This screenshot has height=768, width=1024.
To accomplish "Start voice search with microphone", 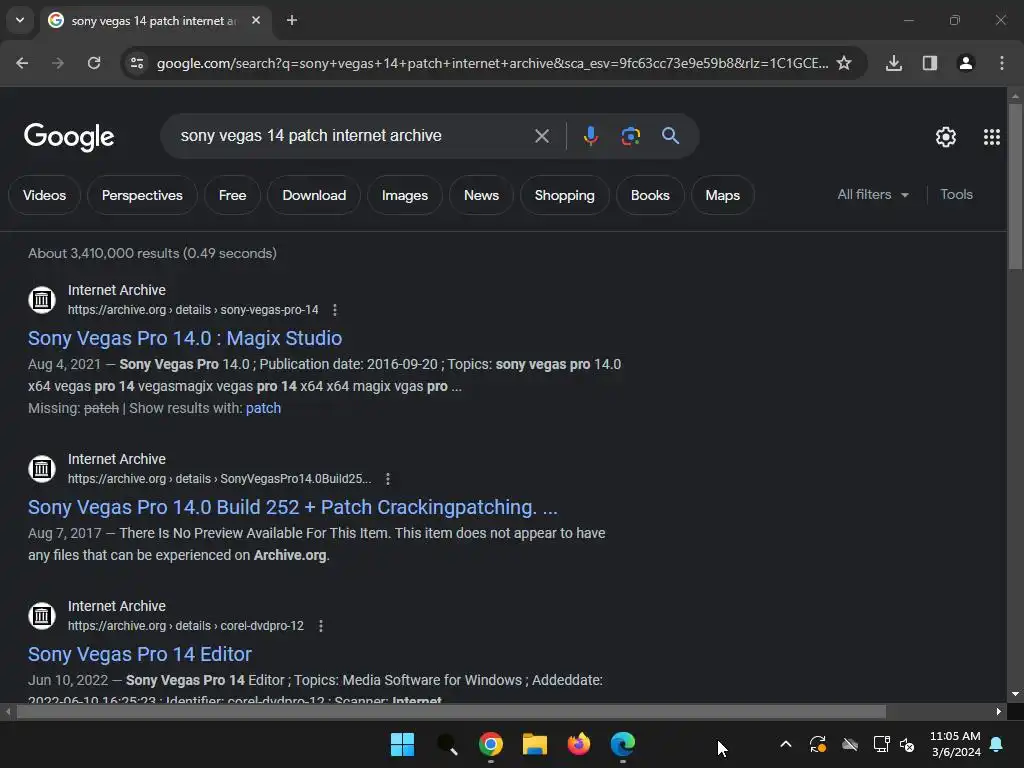I will click(x=590, y=136).
